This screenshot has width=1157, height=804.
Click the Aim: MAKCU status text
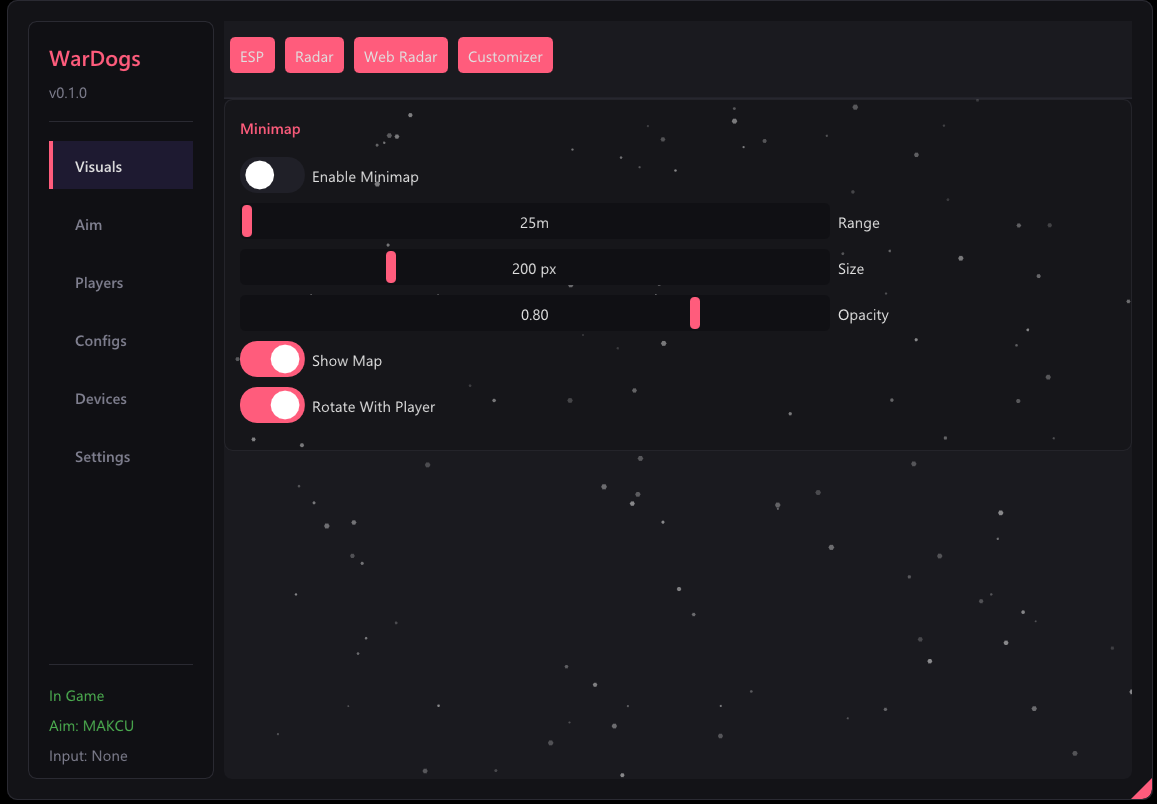pyautogui.click(x=91, y=726)
